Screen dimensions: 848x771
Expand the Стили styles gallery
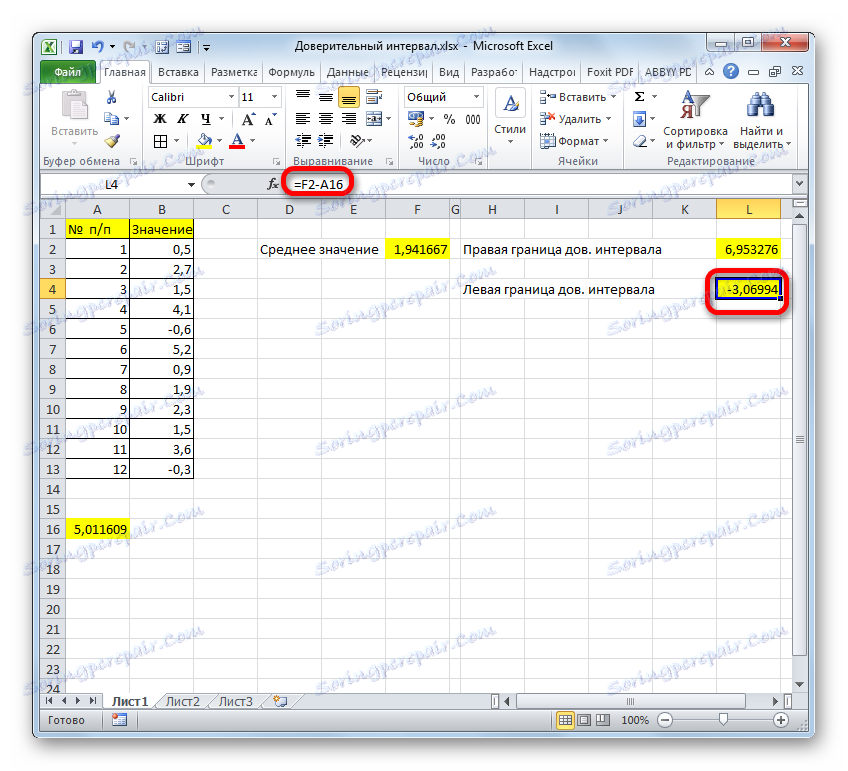point(510,119)
